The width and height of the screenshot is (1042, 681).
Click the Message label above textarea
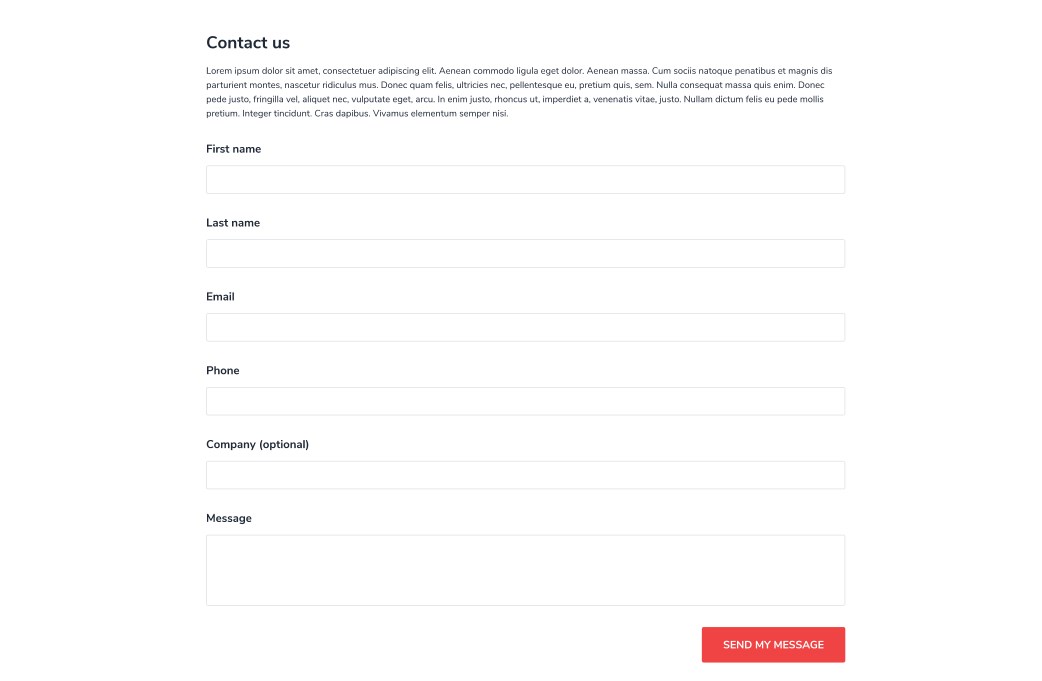pyautogui.click(x=229, y=518)
